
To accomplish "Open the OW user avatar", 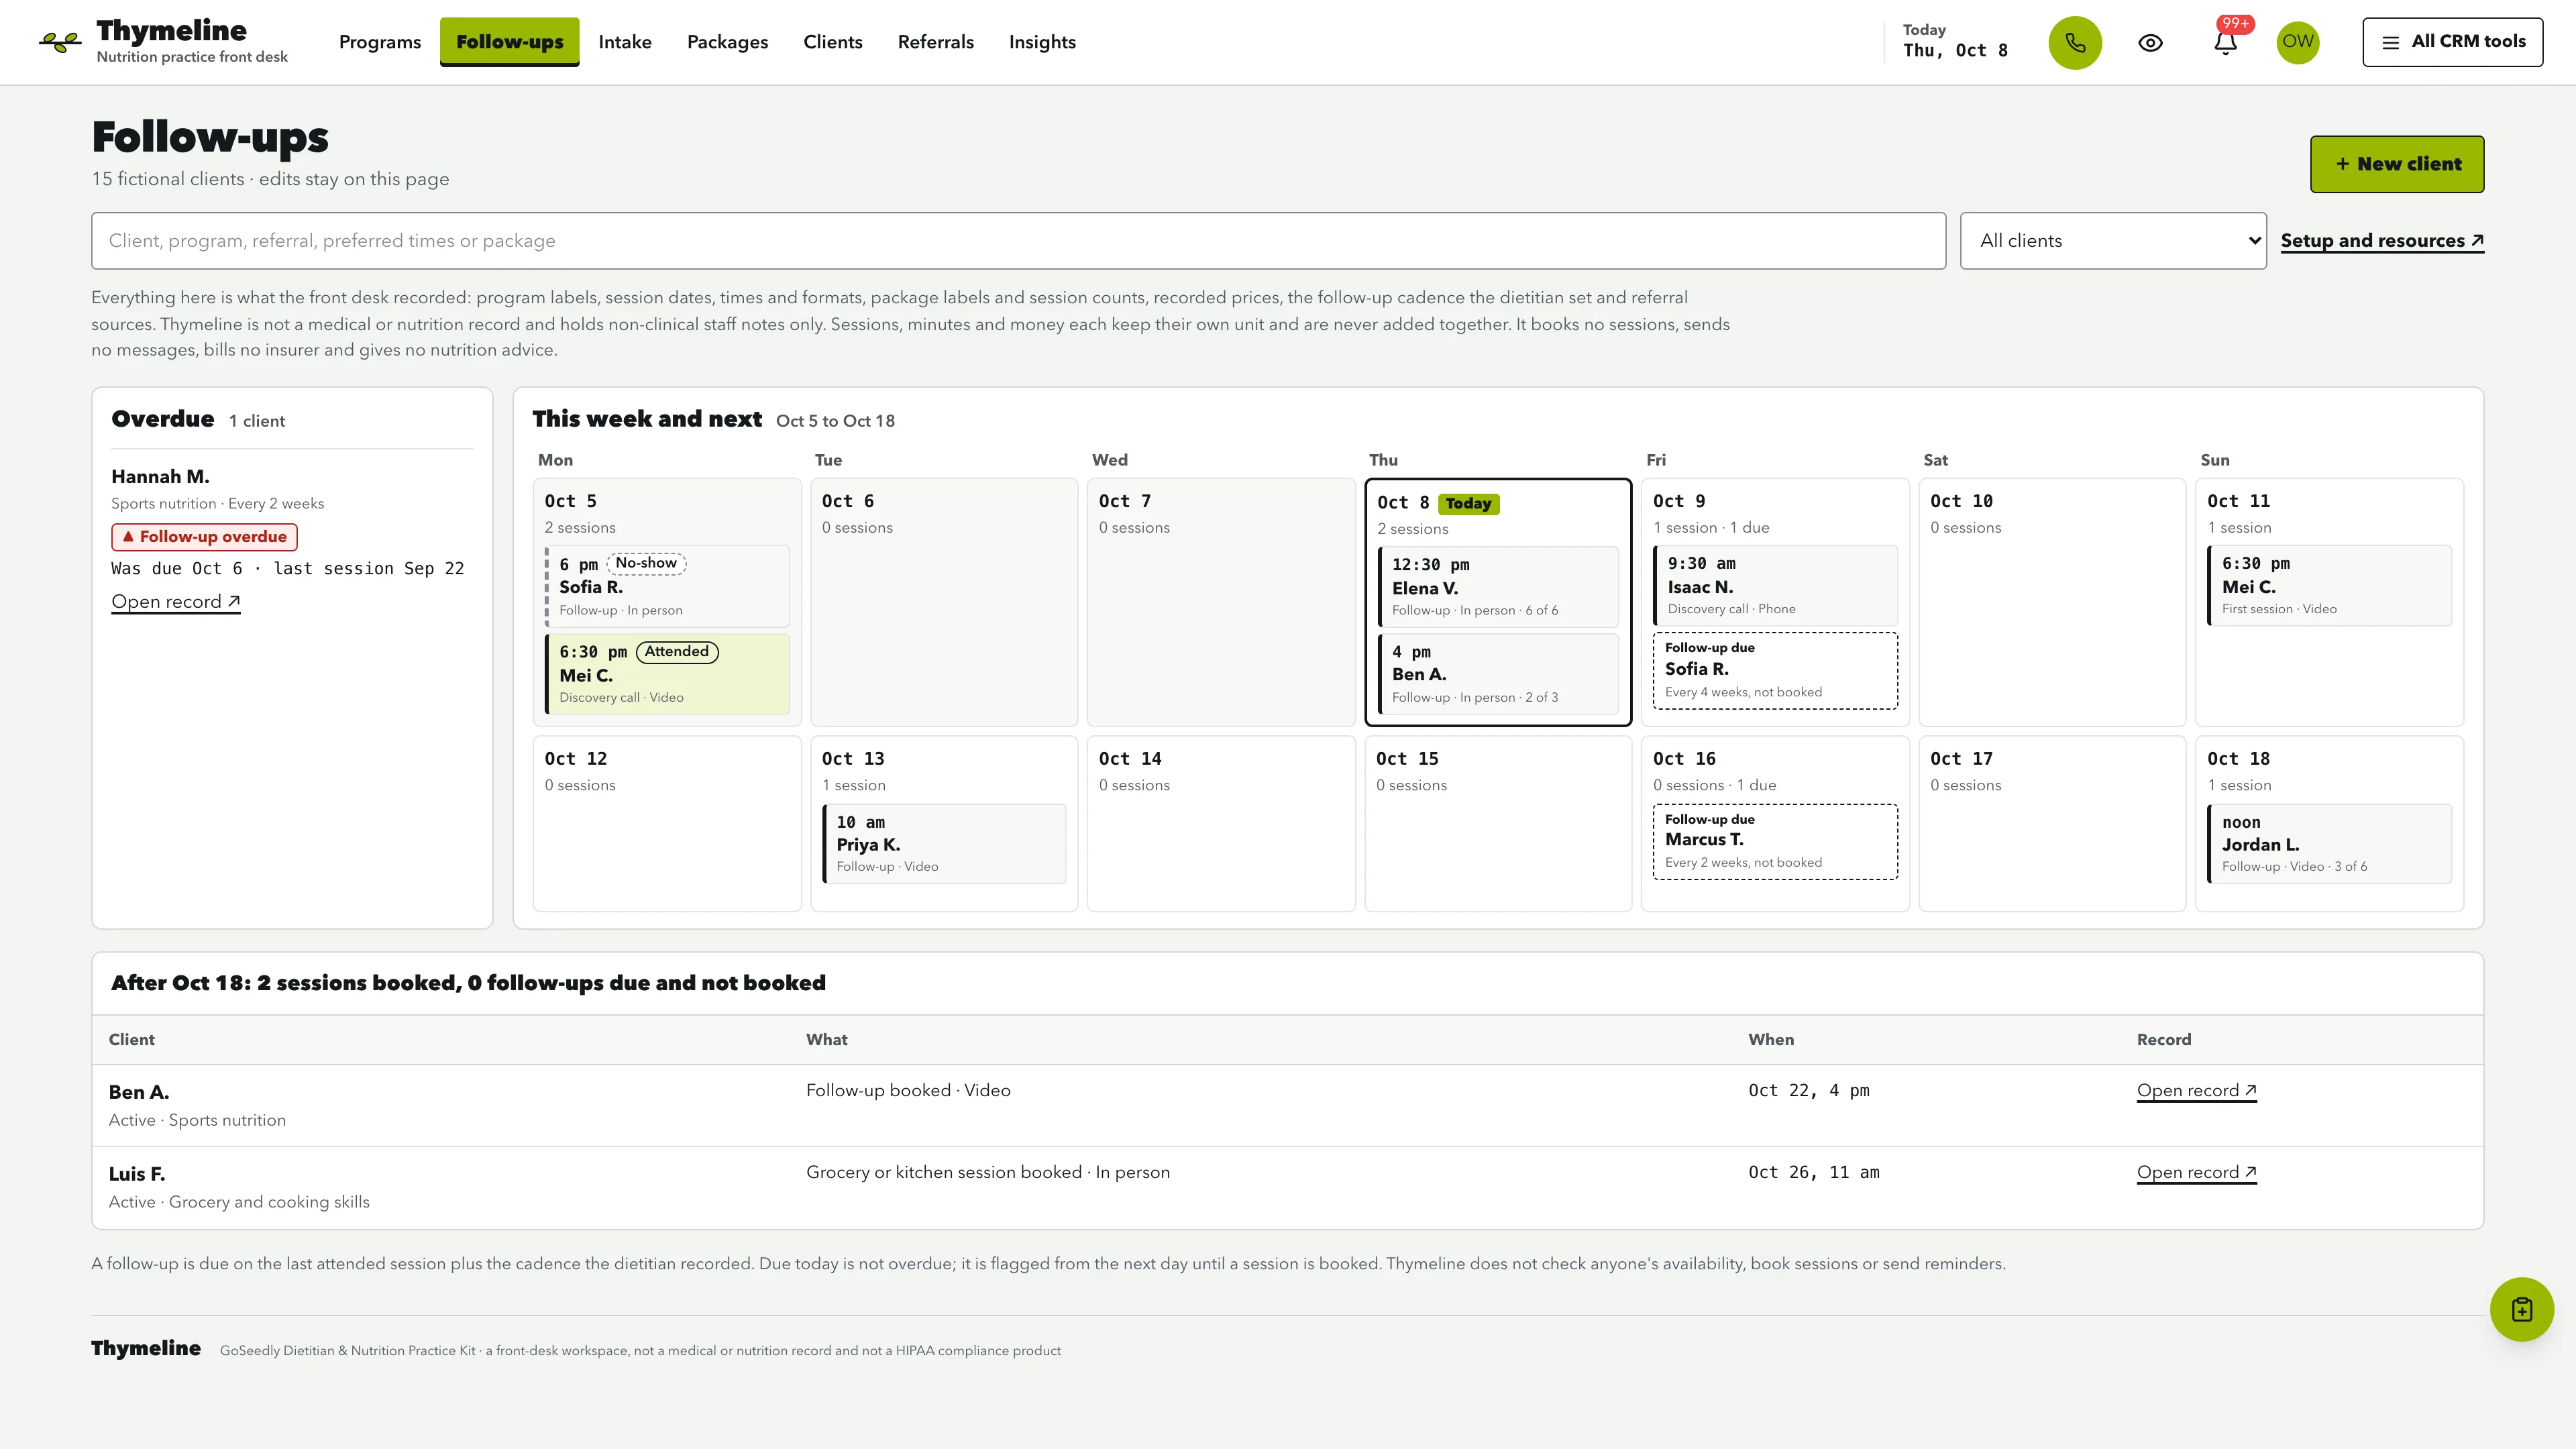I will [2298, 42].
